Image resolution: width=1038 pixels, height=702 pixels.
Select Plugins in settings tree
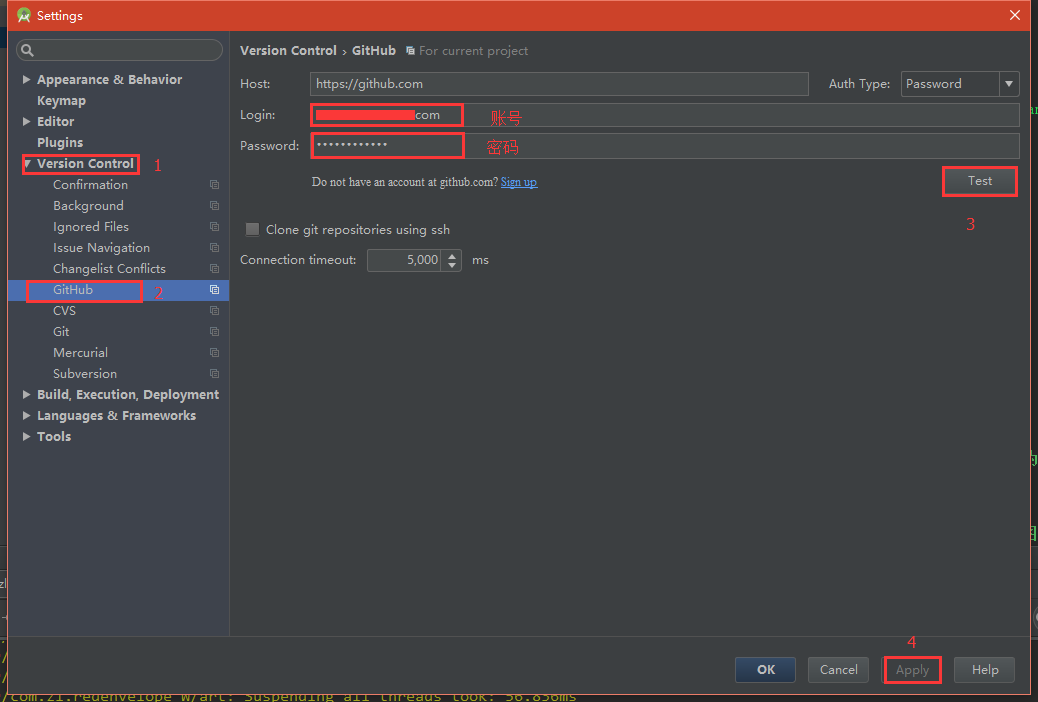click(x=60, y=142)
